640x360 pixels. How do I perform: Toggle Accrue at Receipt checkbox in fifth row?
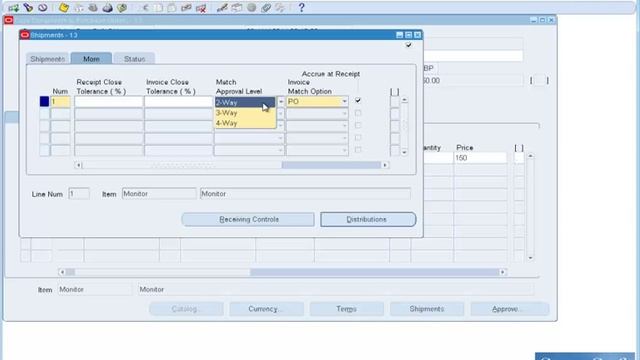358,150
